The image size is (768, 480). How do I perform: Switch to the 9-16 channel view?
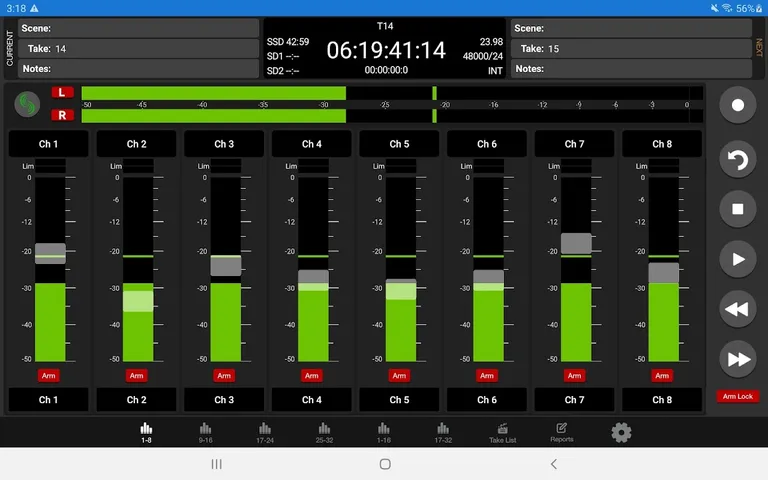pyautogui.click(x=205, y=433)
